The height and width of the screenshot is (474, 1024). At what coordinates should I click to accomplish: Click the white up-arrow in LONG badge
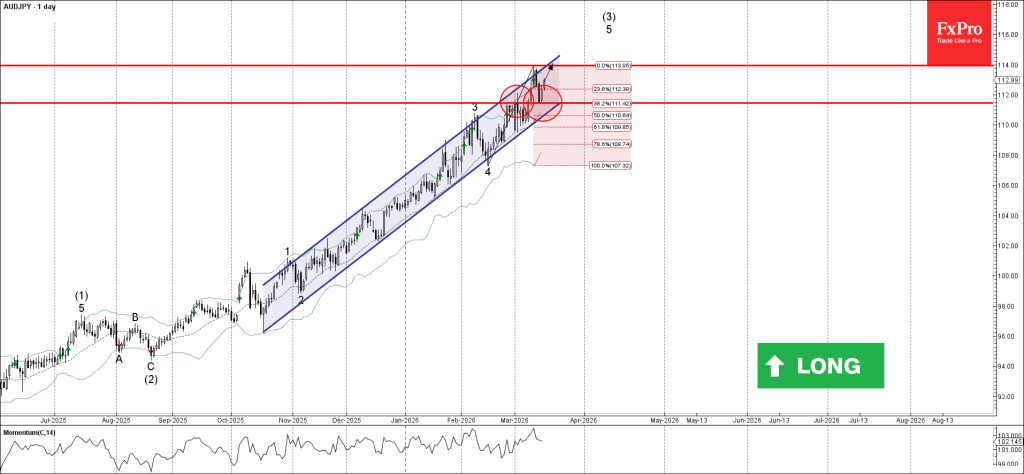click(x=775, y=366)
